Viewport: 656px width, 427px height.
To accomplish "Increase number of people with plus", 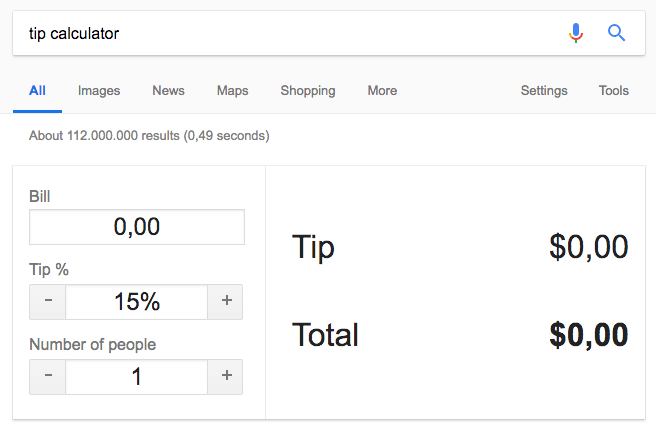I will (225, 376).
